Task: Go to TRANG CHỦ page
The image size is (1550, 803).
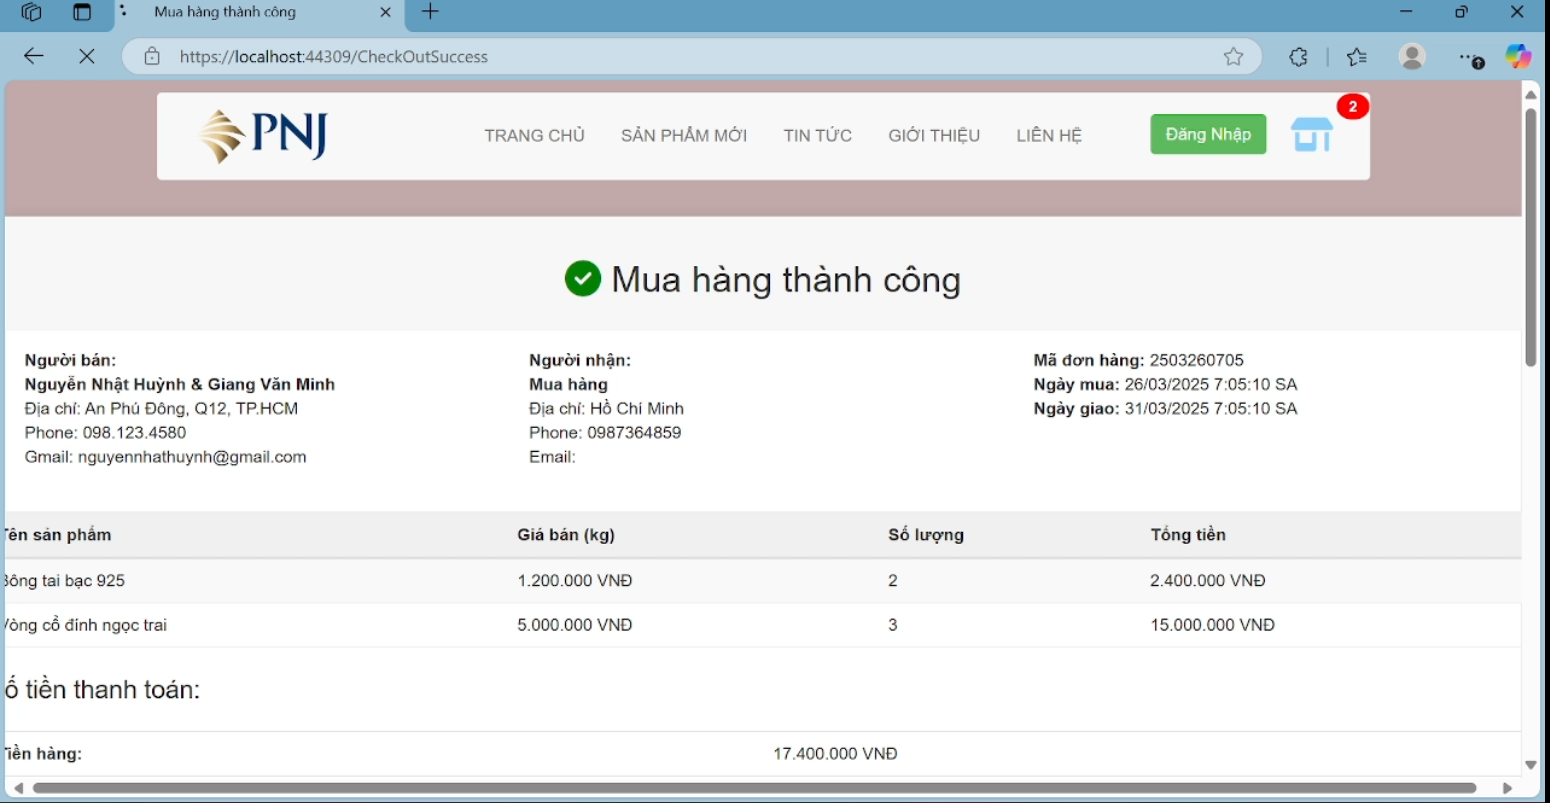Action: (x=534, y=136)
